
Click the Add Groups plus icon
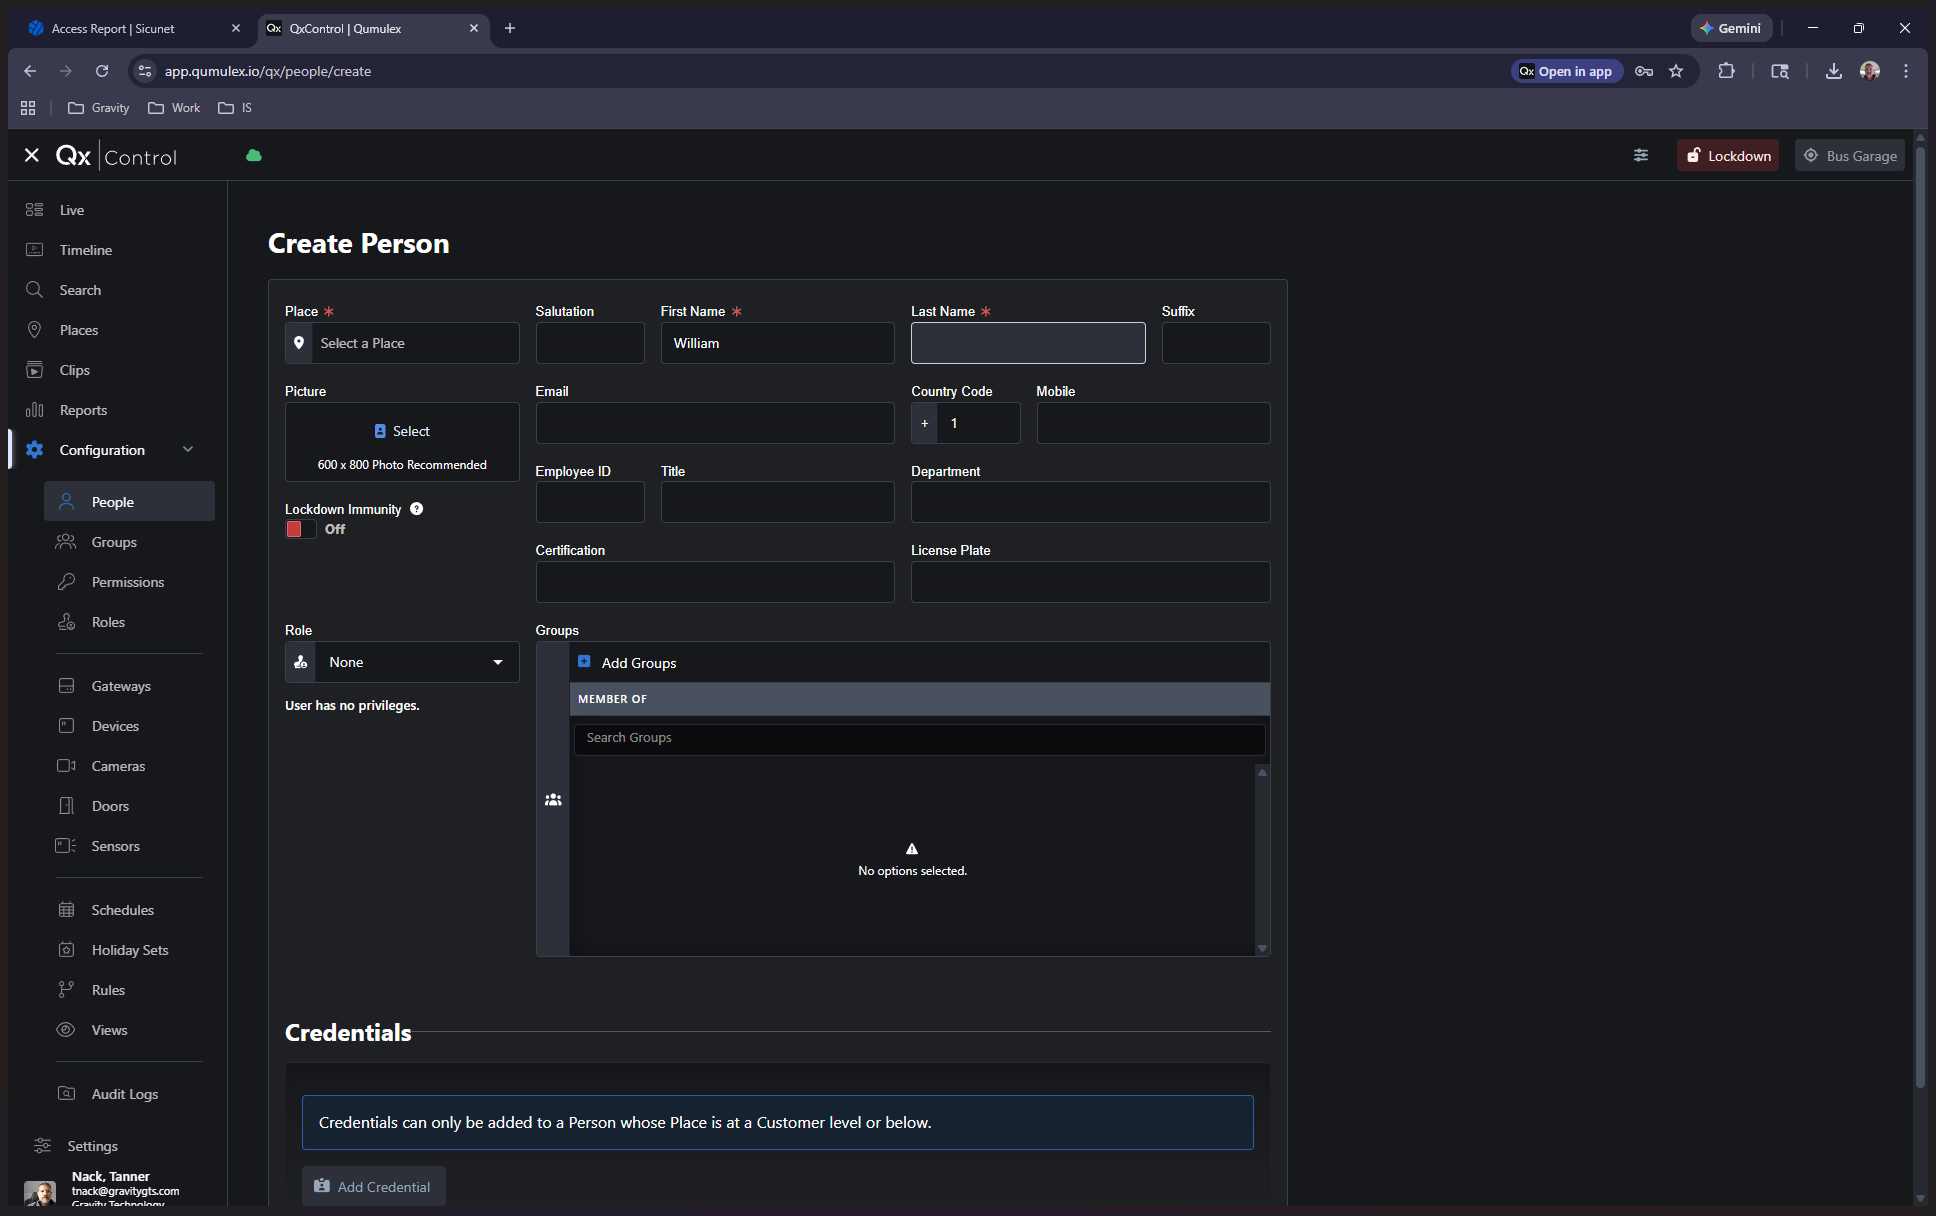point(584,662)
